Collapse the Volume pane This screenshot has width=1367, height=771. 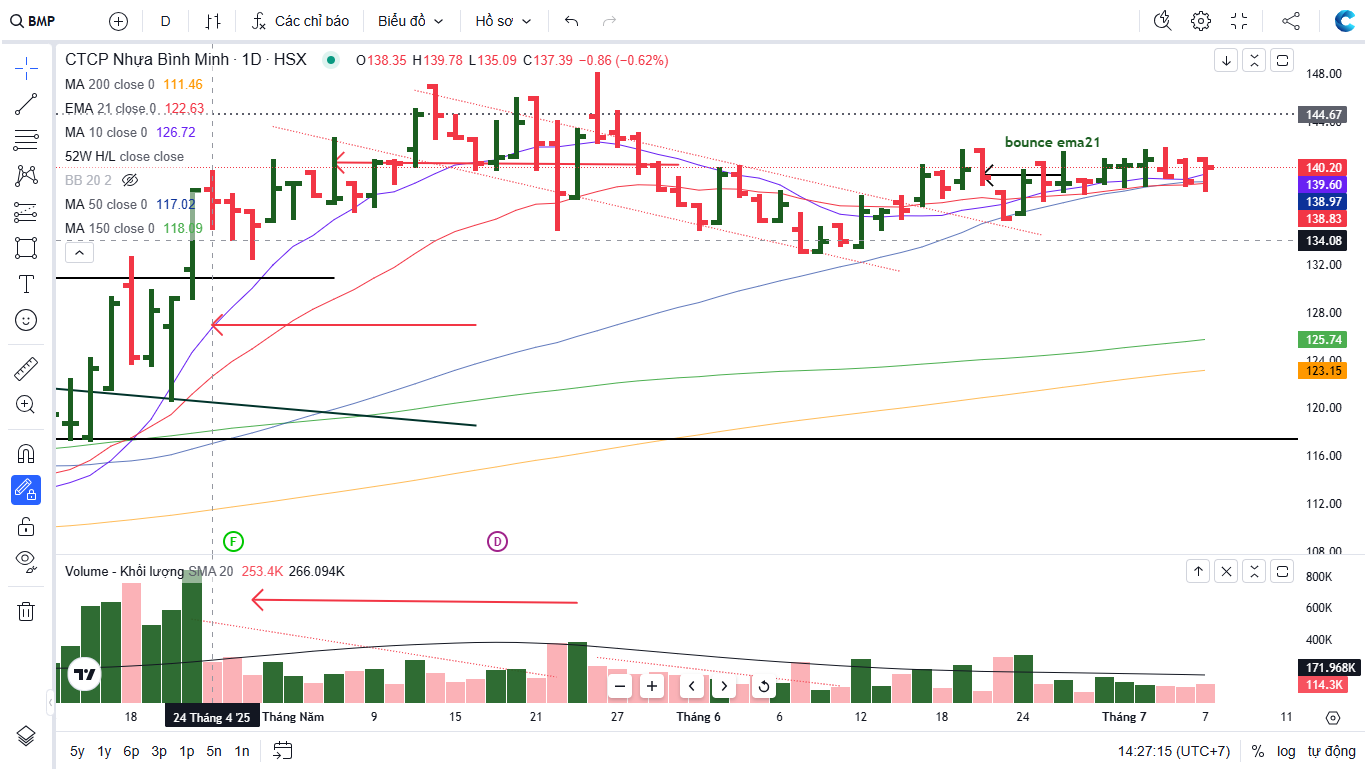point(1254,571)
